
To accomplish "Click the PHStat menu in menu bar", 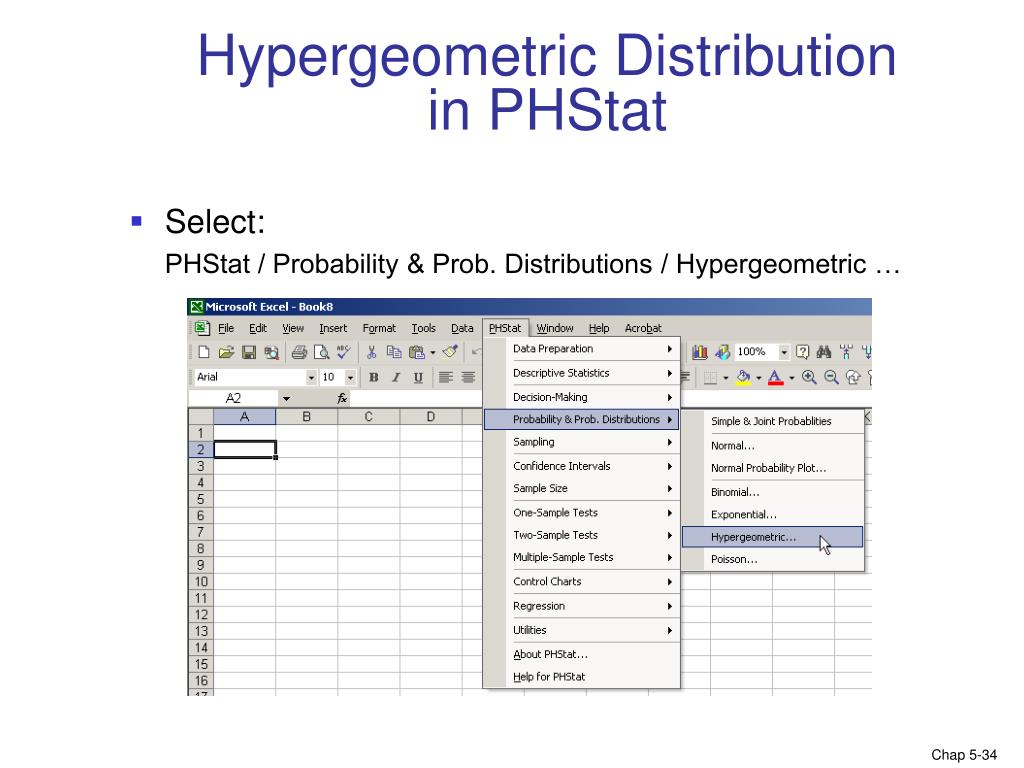I will (x=505, y=328).
